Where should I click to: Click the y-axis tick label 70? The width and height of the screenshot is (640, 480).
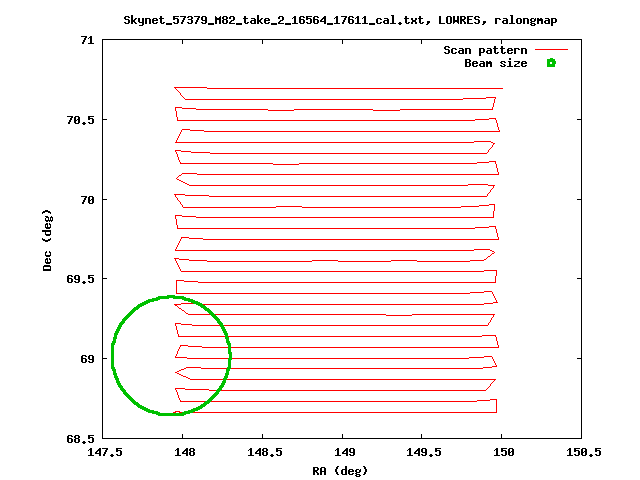tap(87, 200)
